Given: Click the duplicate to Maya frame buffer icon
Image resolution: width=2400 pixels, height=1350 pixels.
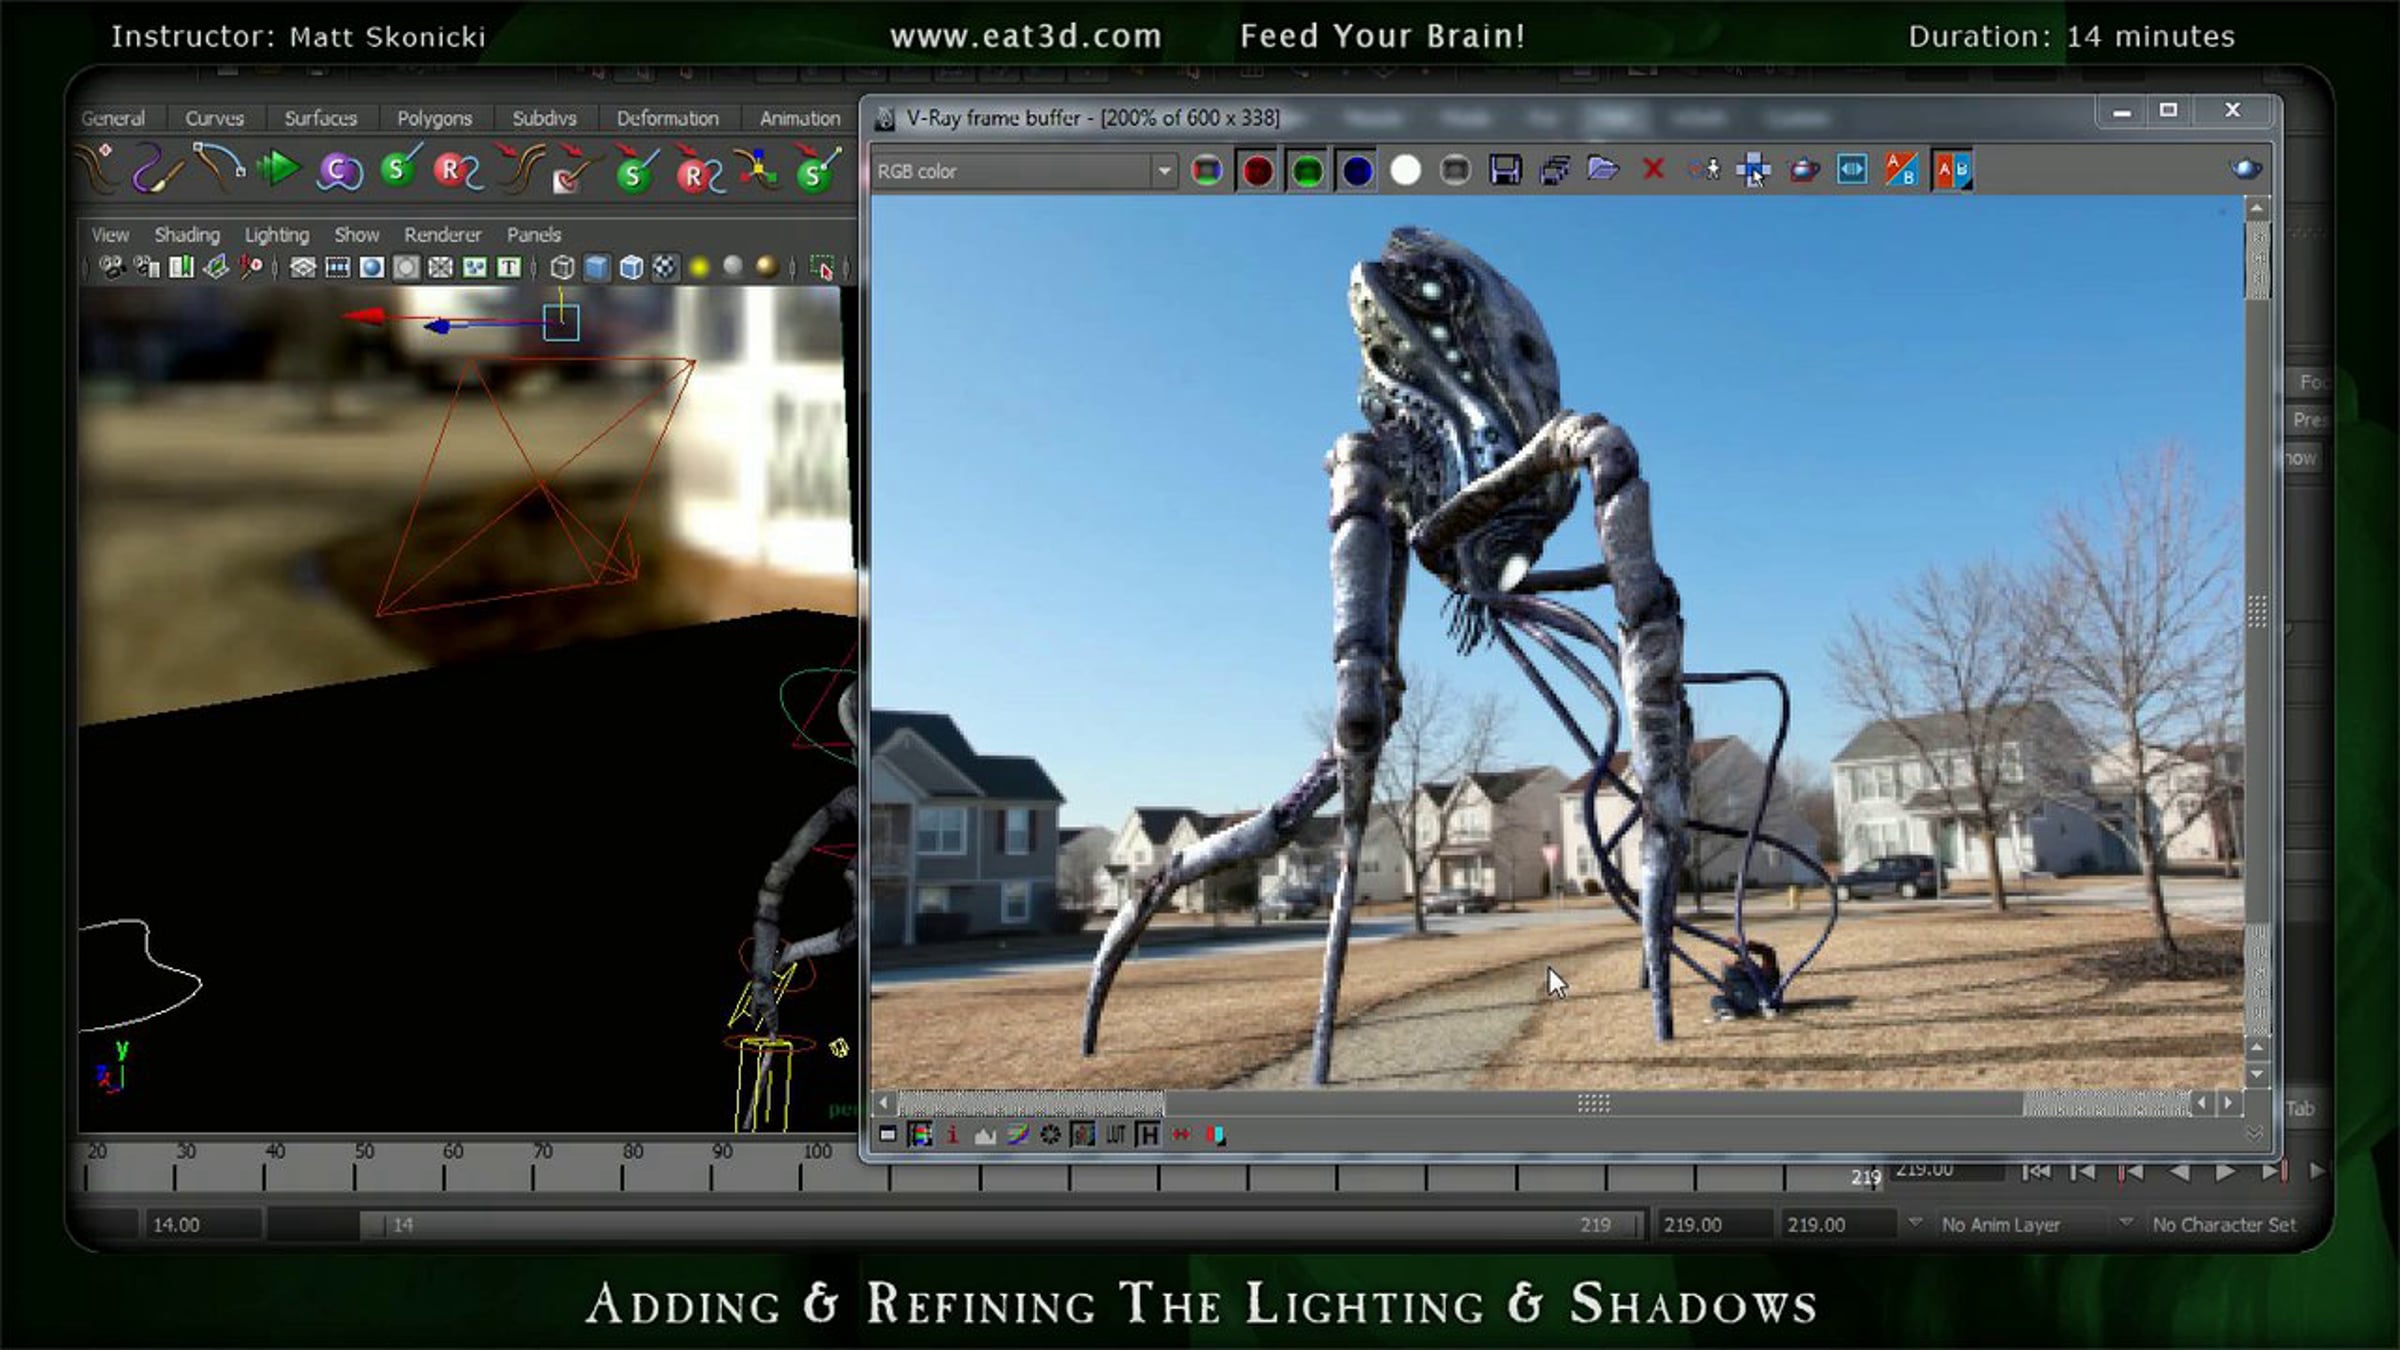Looking at the screenshot, I should point(1554,171).
